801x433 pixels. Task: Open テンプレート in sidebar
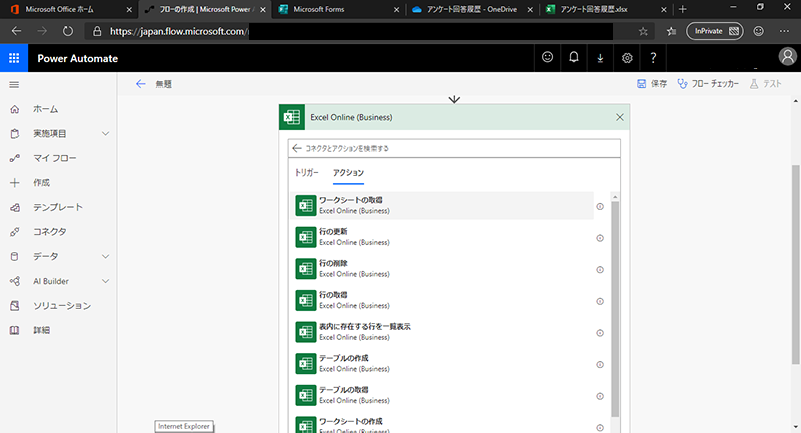click(58, 207)
